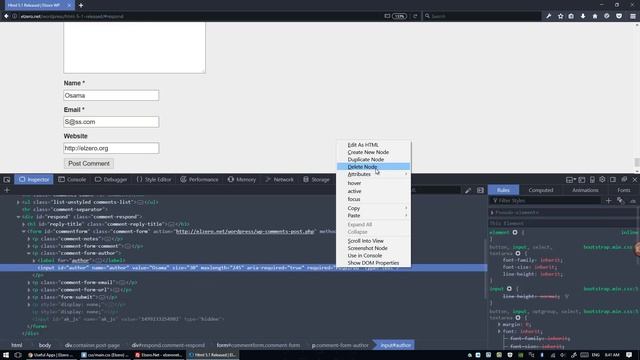Open the Computed sidebar tab
Image resolution: width=640 pixels, height=360 pixels.
pos(541,190)
